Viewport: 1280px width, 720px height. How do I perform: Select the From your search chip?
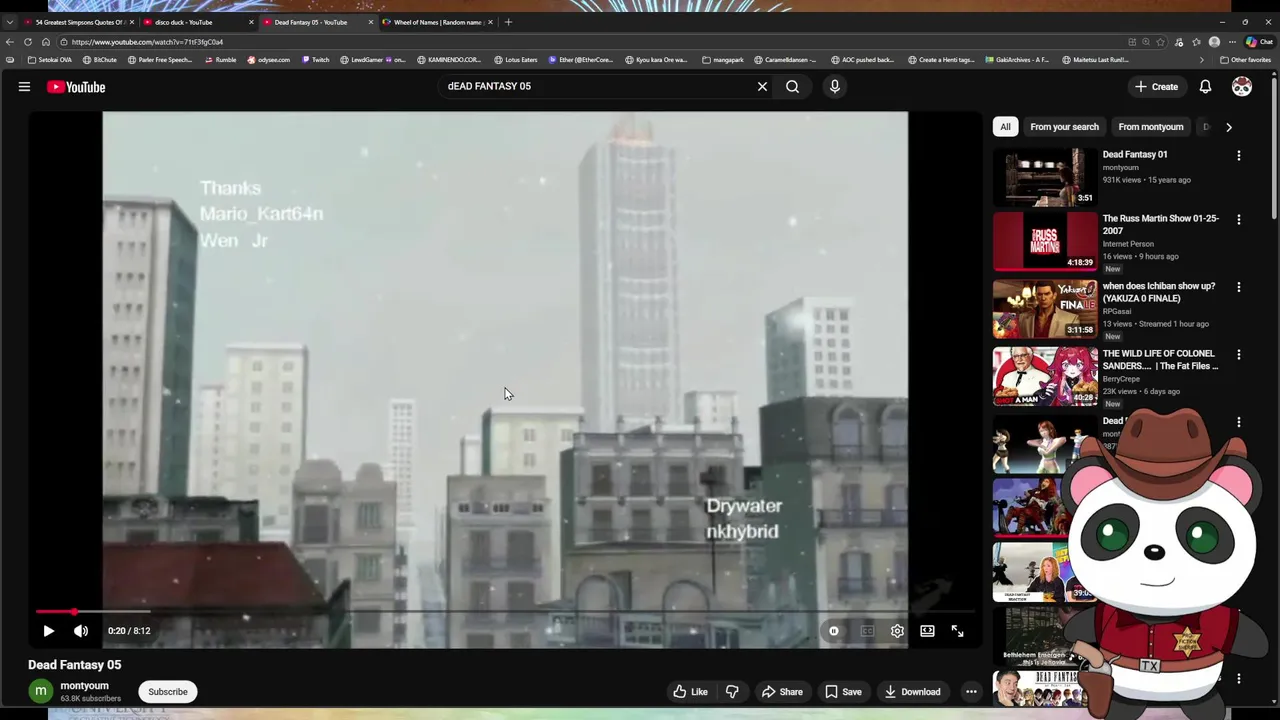coord(1064,127)
